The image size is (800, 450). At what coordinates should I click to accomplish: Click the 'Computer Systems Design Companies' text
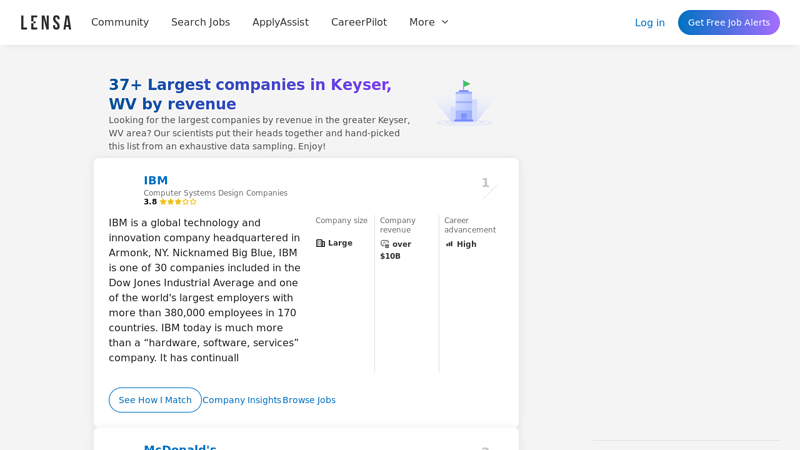click(215, 193)
